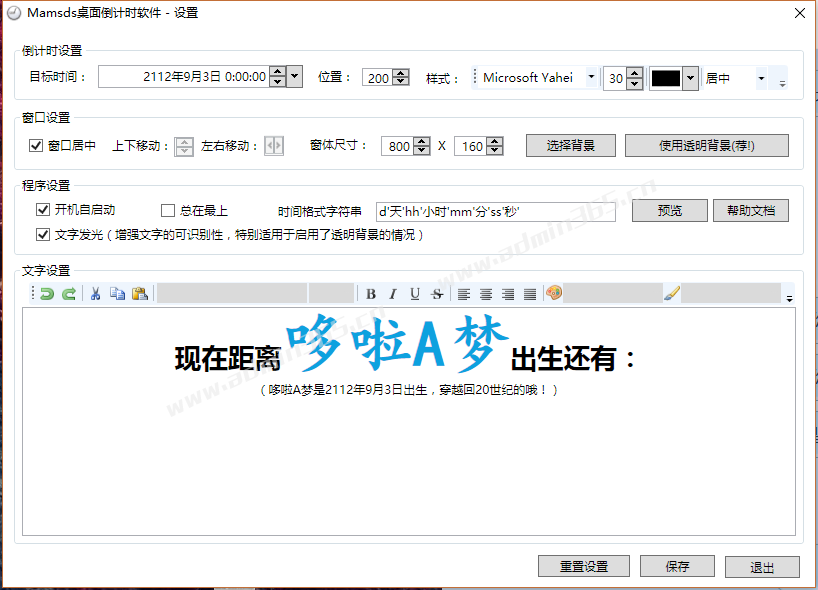Open the 帮助文档 button
The width and height of the screenshot is (818, 590).
751,211
